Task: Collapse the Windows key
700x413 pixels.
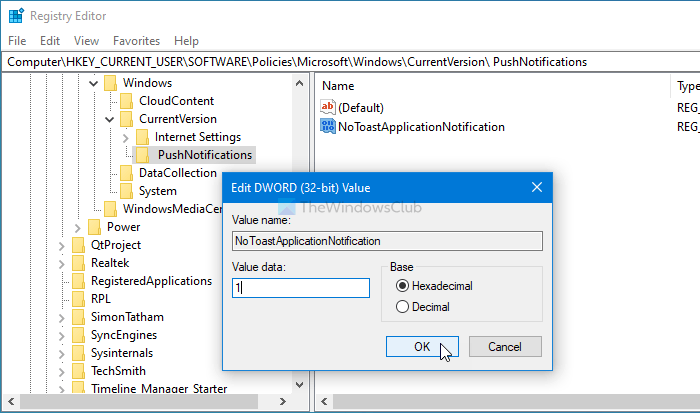Action: [93, 83]
